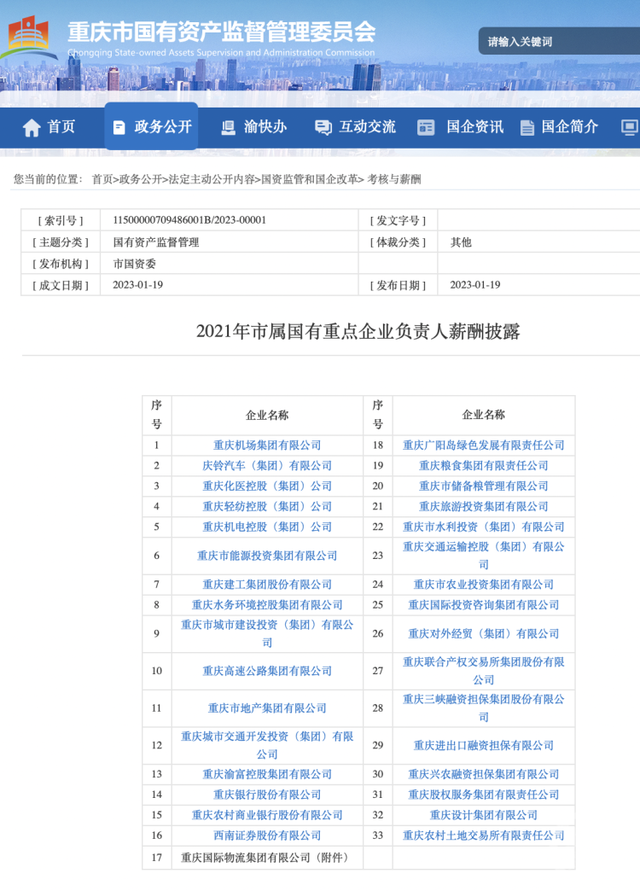640x891 pixels.
Task: Click the page icon beside 国企简介
Action: point(527,127)
